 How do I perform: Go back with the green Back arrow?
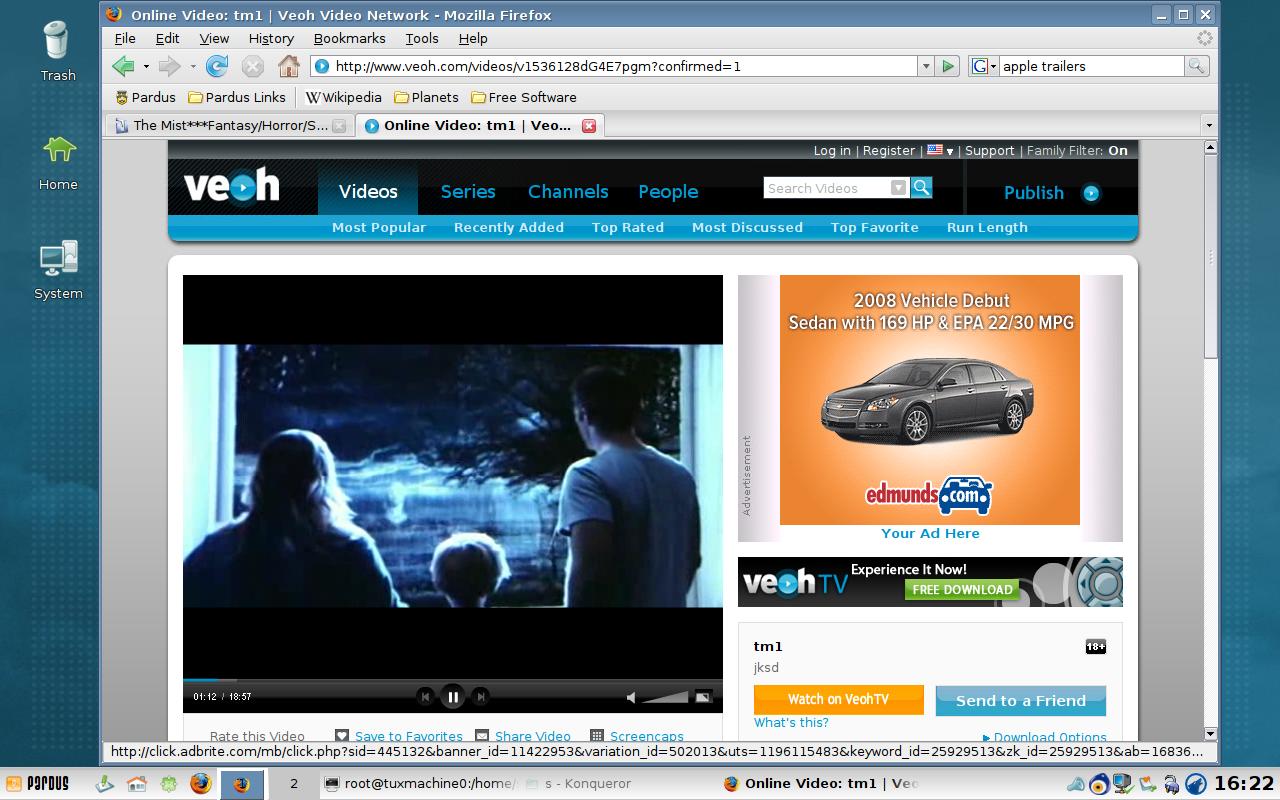click(123, 66)
